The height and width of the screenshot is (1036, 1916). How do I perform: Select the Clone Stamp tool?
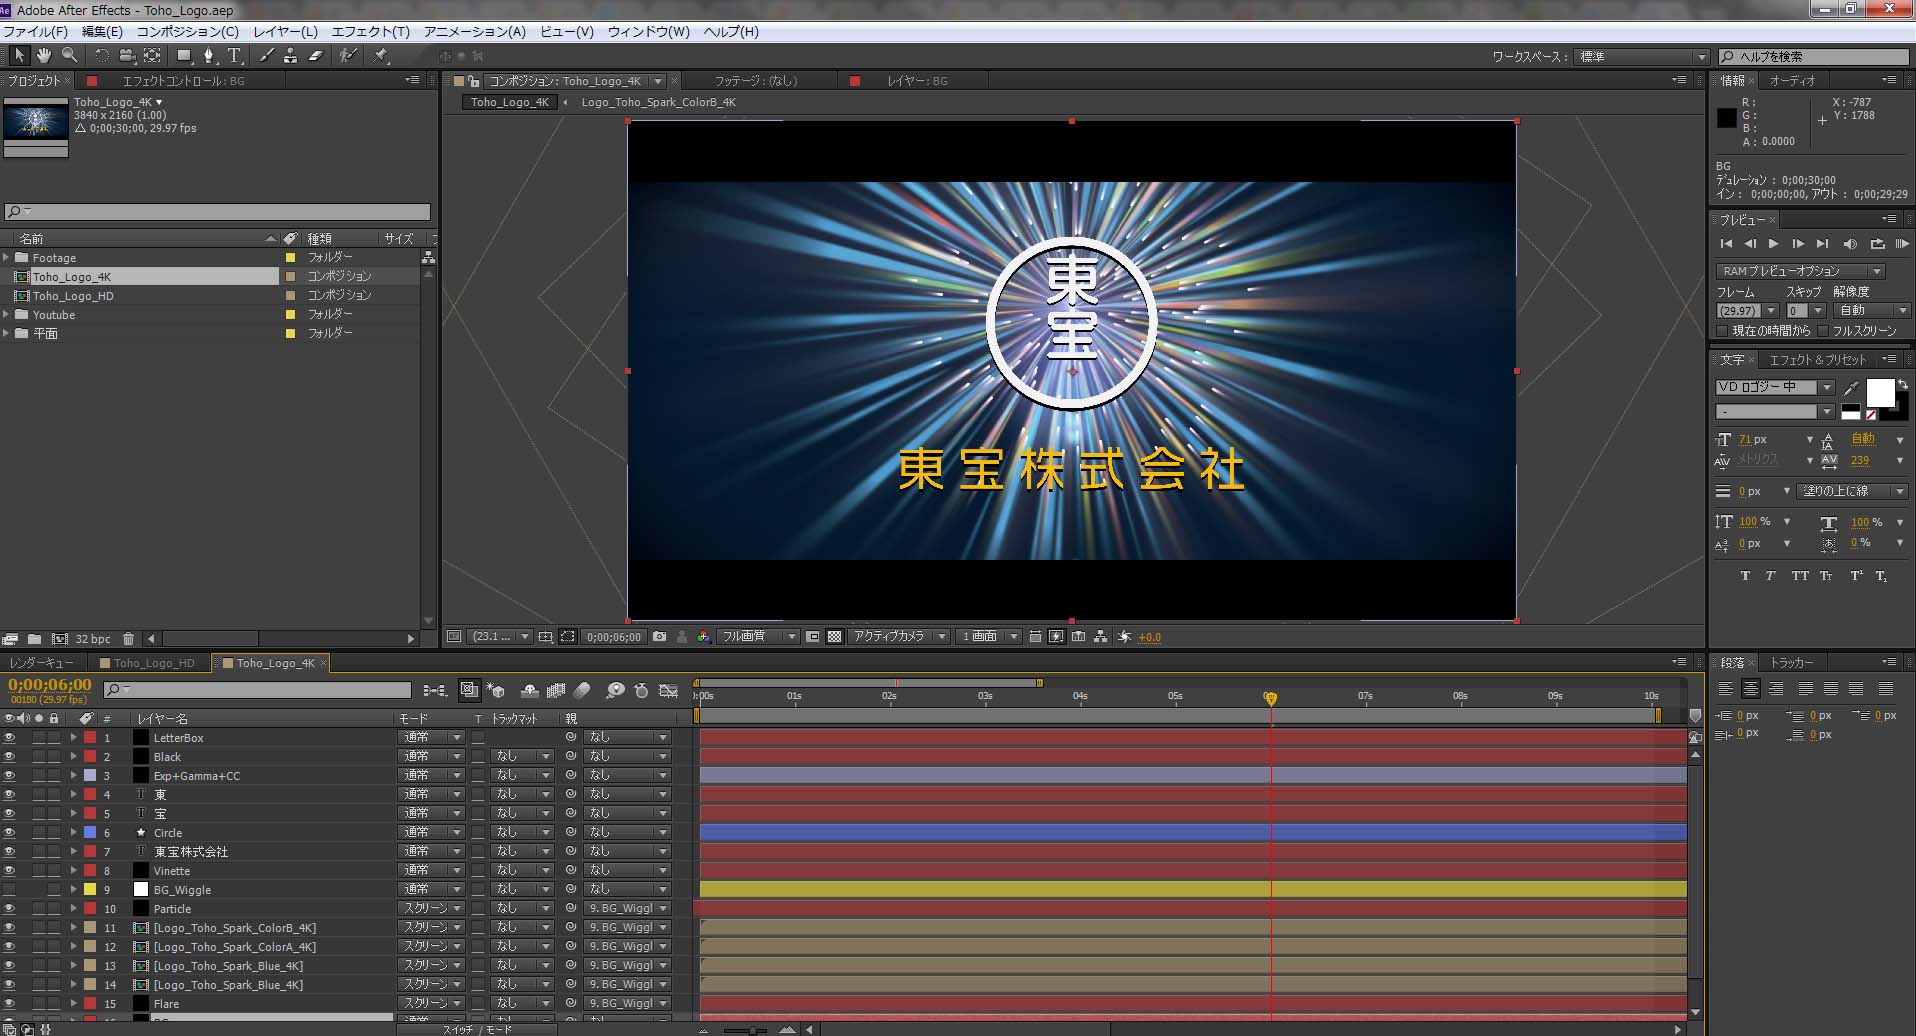coord(290,56)
